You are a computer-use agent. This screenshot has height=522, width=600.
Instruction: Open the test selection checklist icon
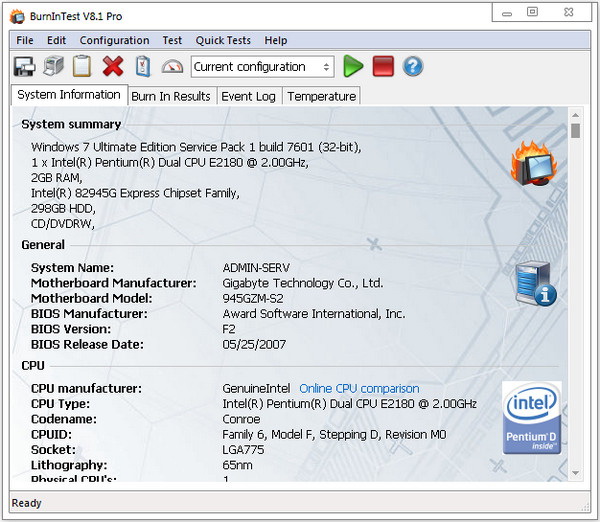(x=143, y=67)
